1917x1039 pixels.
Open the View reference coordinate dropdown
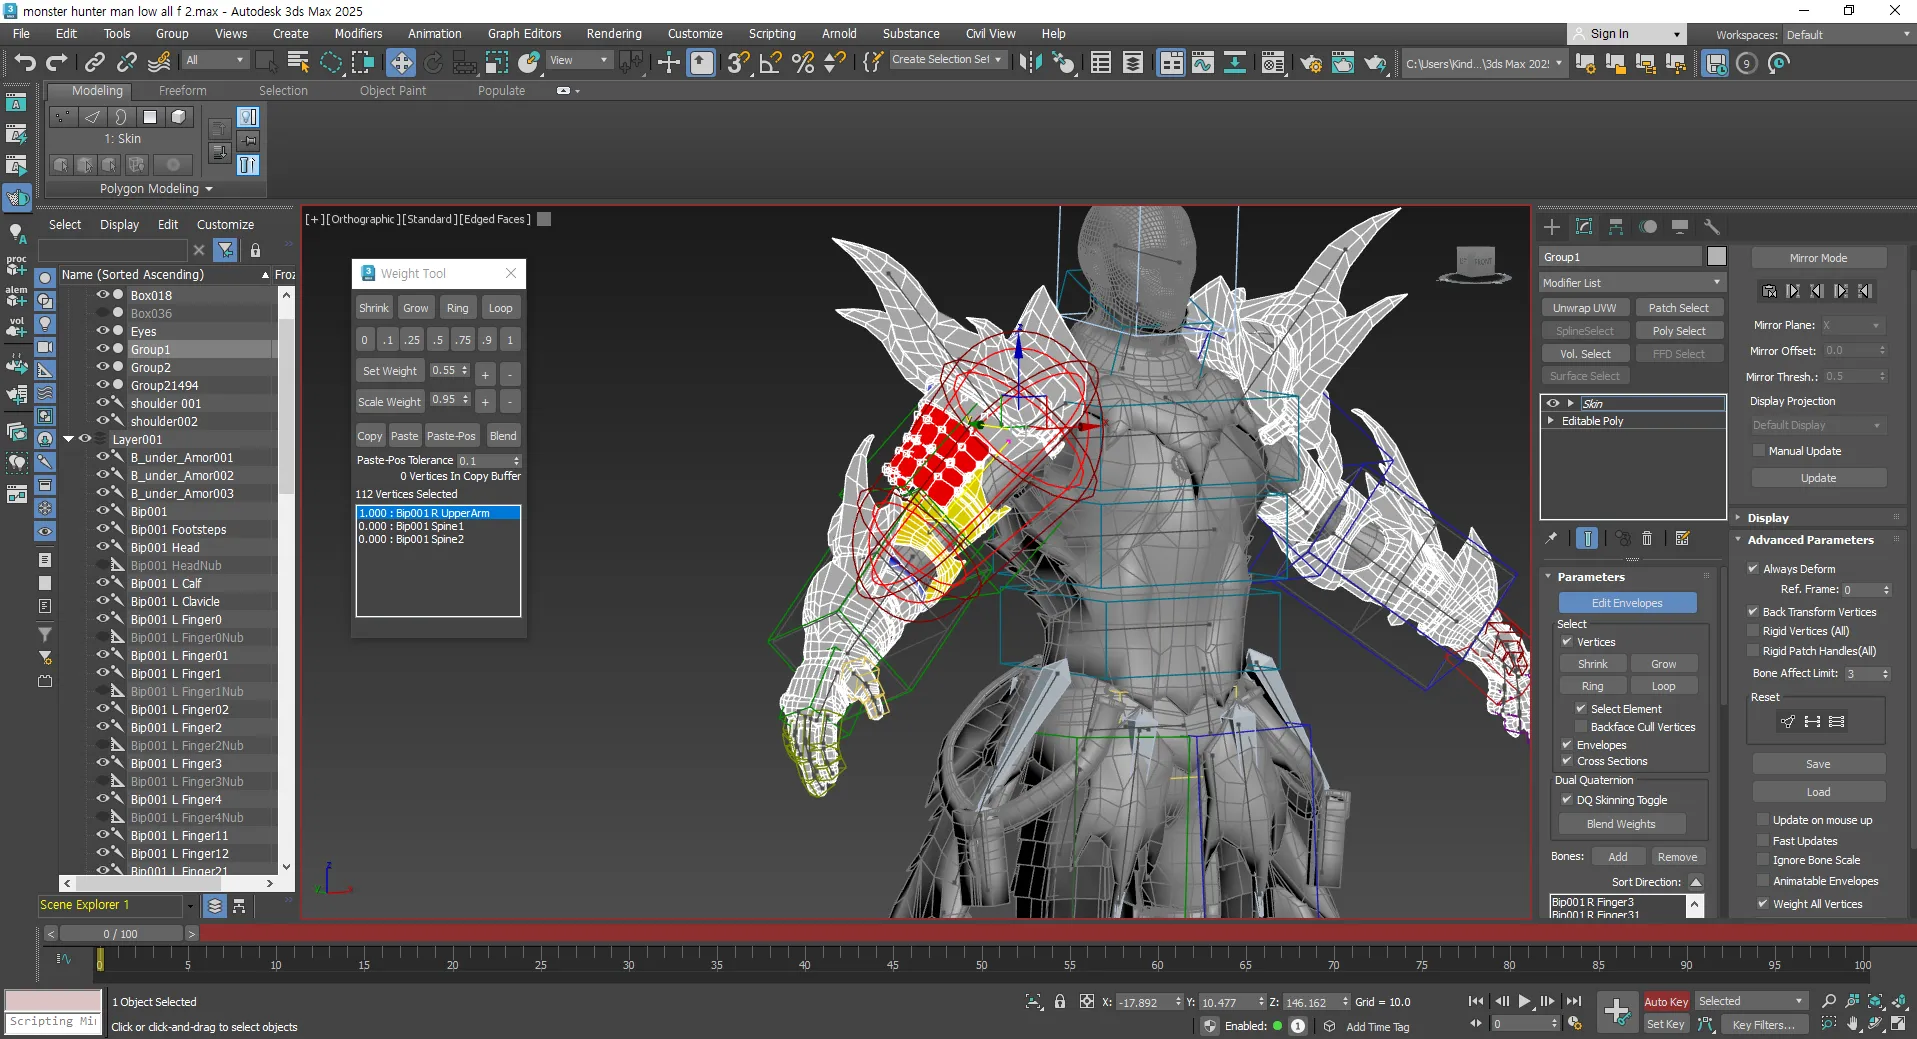(578, 61)
